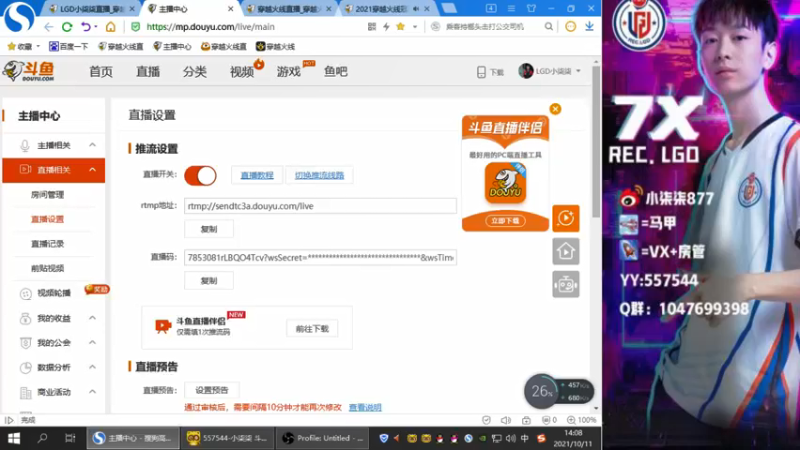Select 前贴视频 in the sidebar
This screenshot has height=450, width=800.
click(x=47, y=268)
